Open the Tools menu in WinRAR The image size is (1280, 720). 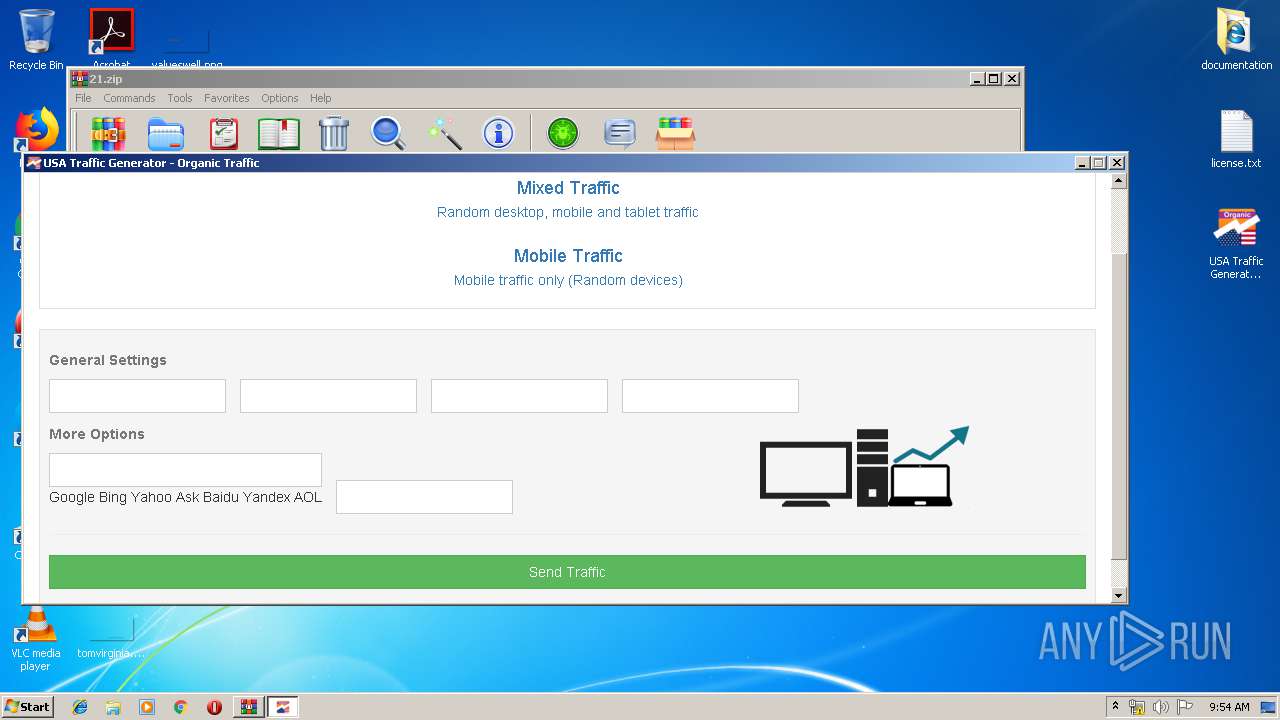[x=180, y=98]
